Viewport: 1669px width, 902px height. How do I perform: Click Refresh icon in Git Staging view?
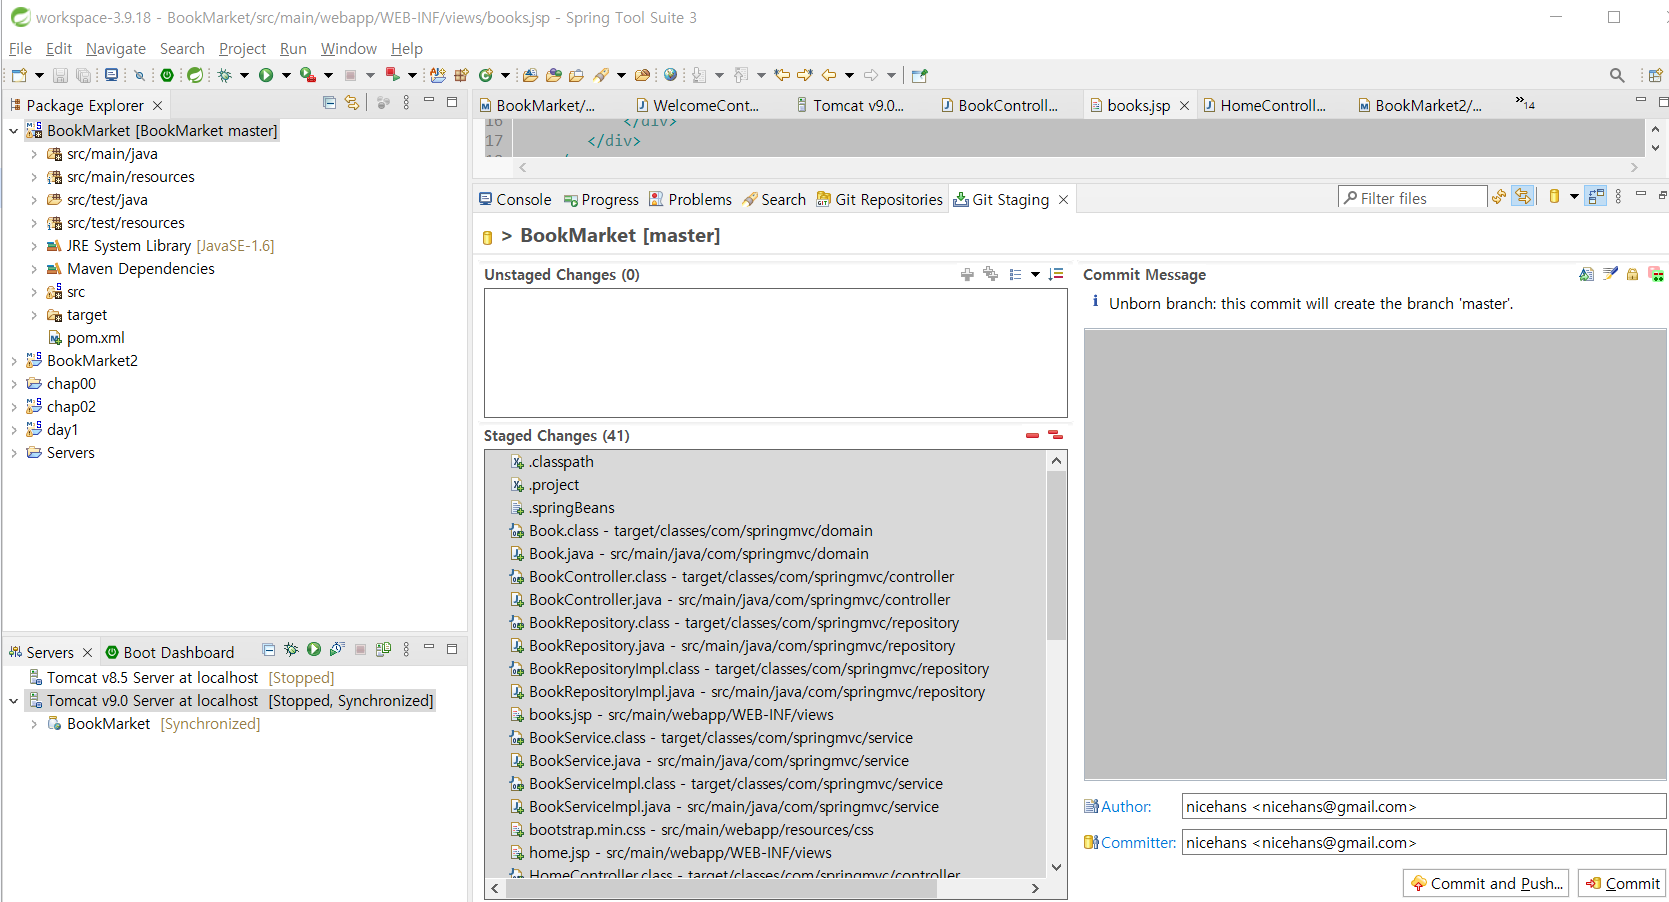tap(1498, 197)
